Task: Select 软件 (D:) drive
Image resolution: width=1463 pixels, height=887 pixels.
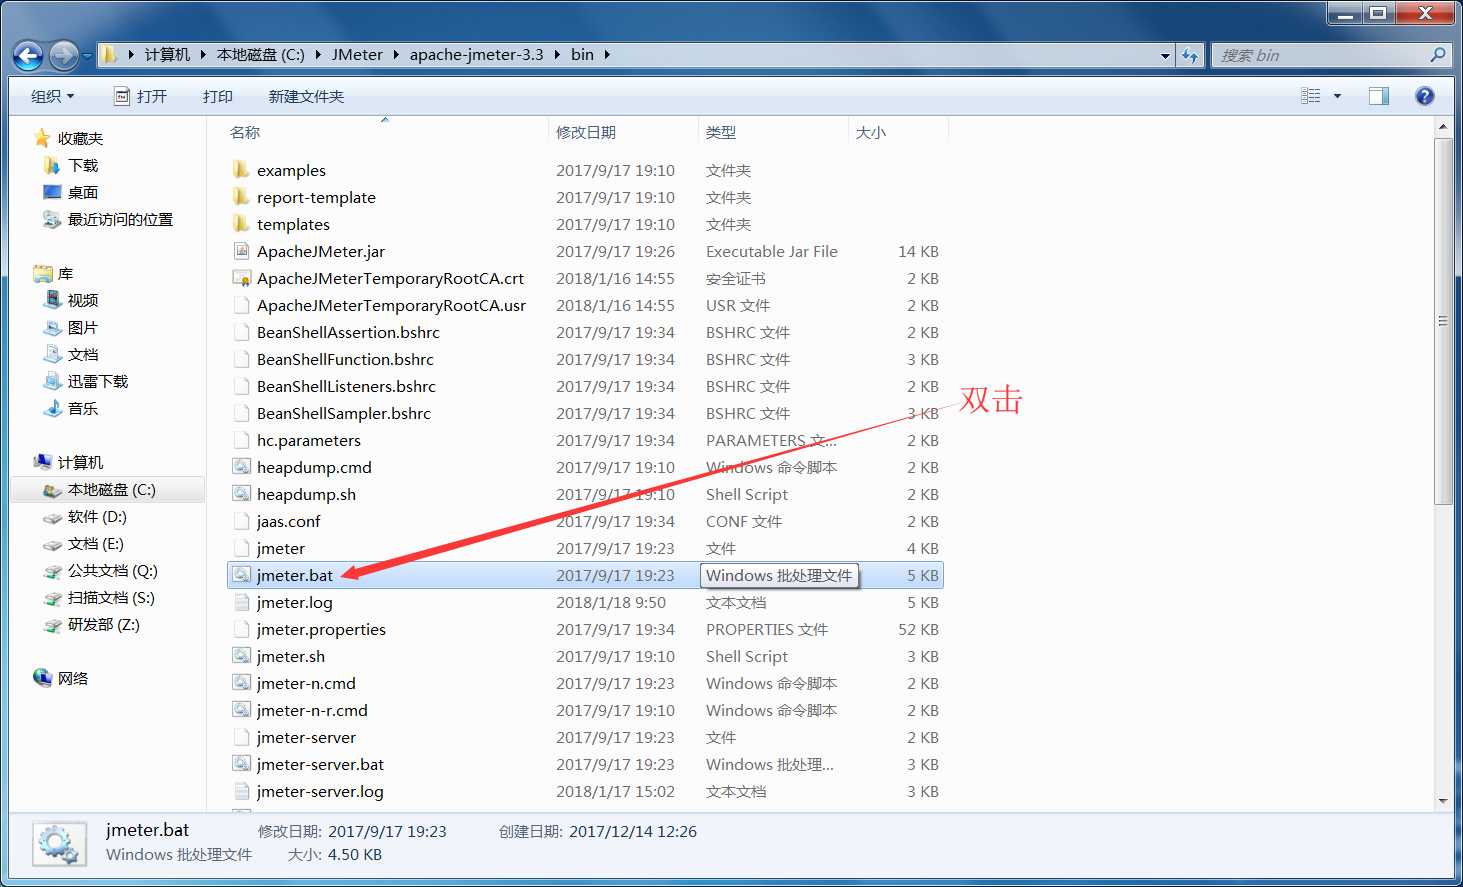Action: (97, 516)
